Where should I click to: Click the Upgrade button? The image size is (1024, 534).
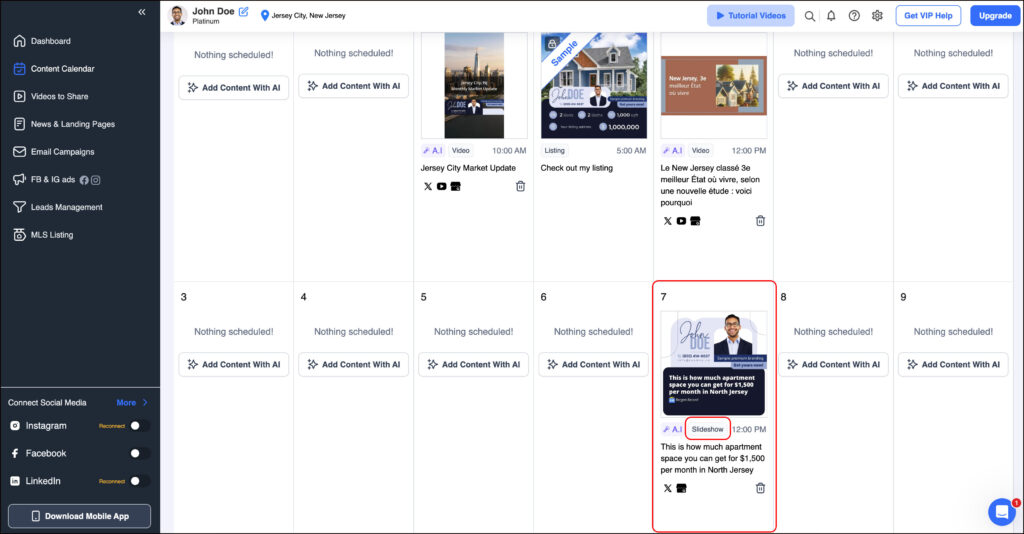point(995,16)
